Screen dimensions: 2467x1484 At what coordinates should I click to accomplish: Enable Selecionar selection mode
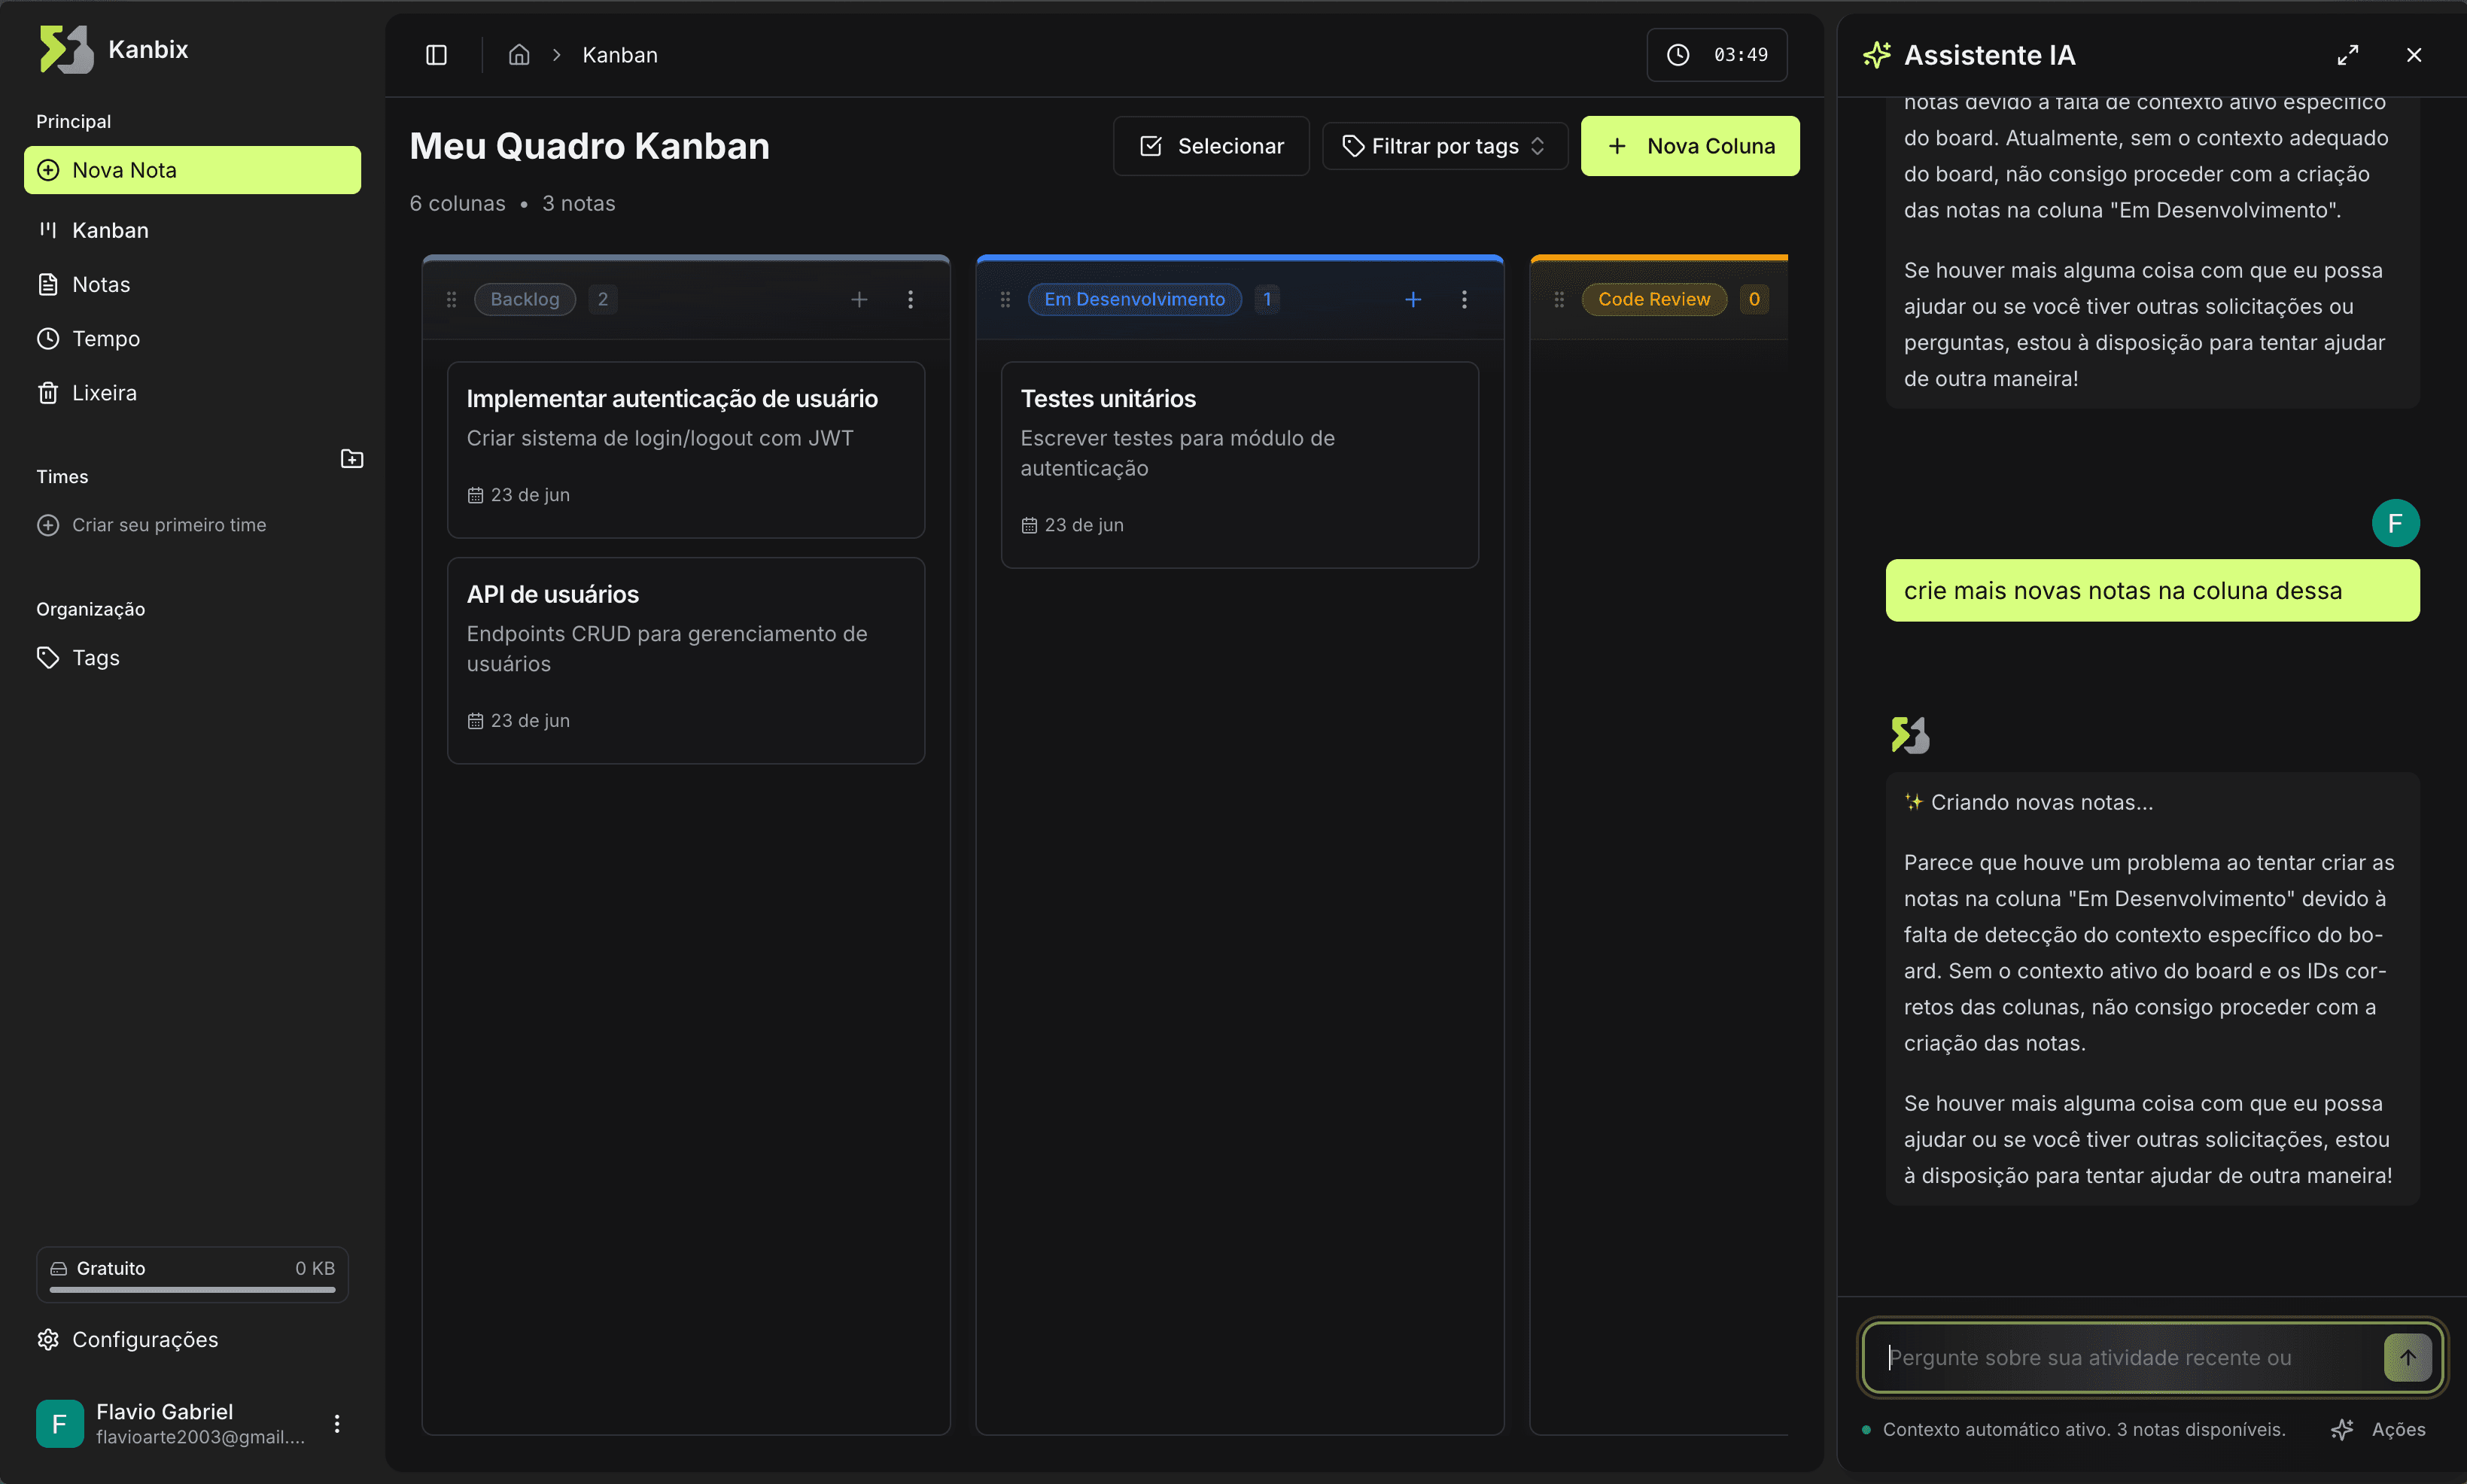pos(1211,145)
